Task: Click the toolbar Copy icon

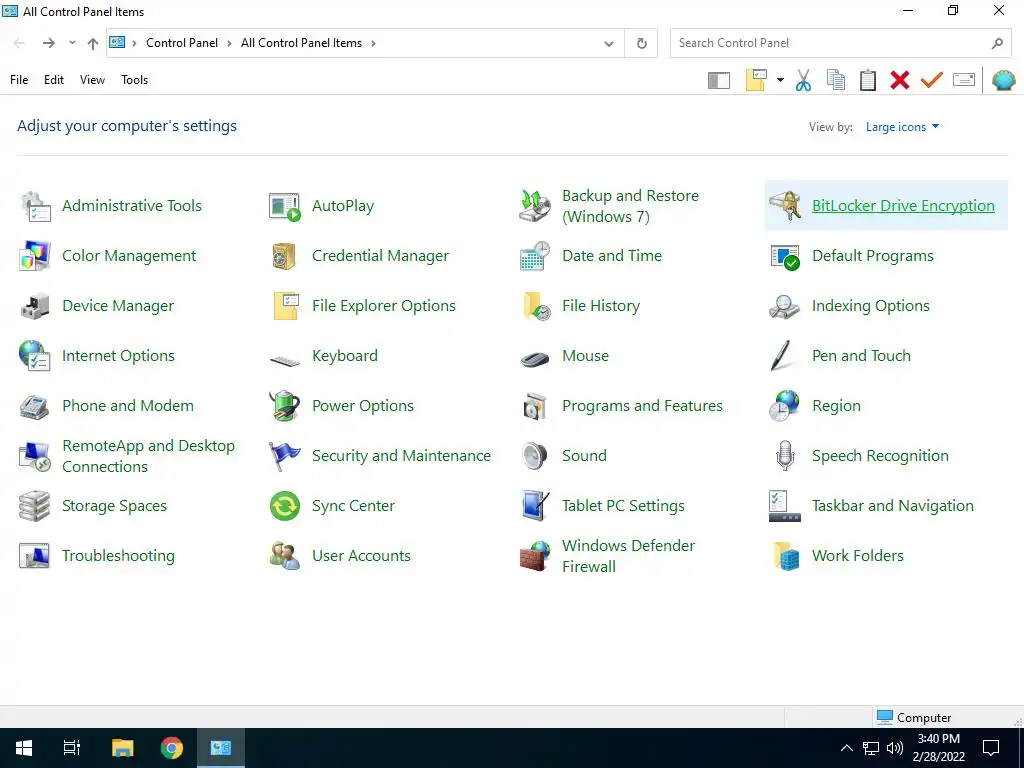Action: coord(835,80)
